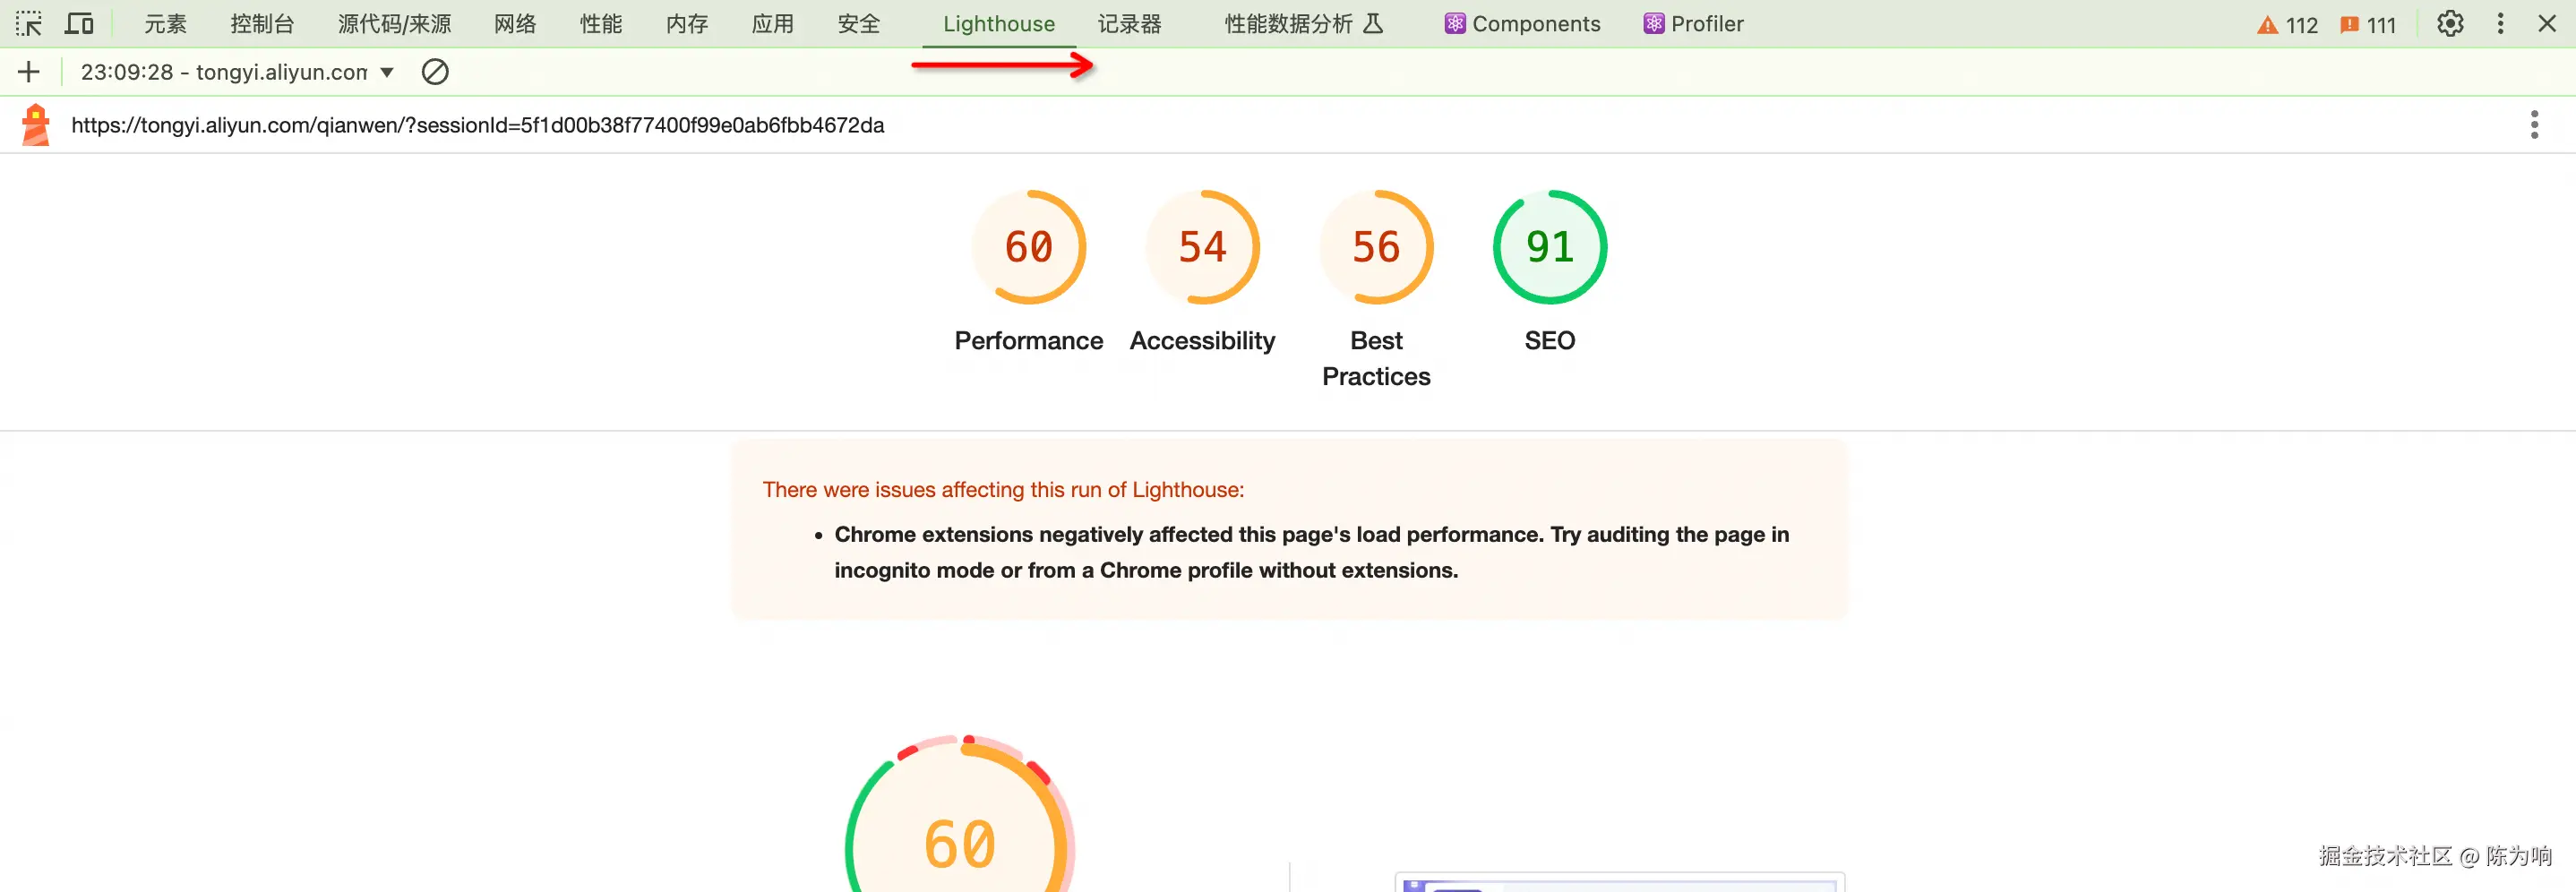Open the DevTools three-dot customize menu
Screen dimensions: 2576x892
[x=2500, y=24]
